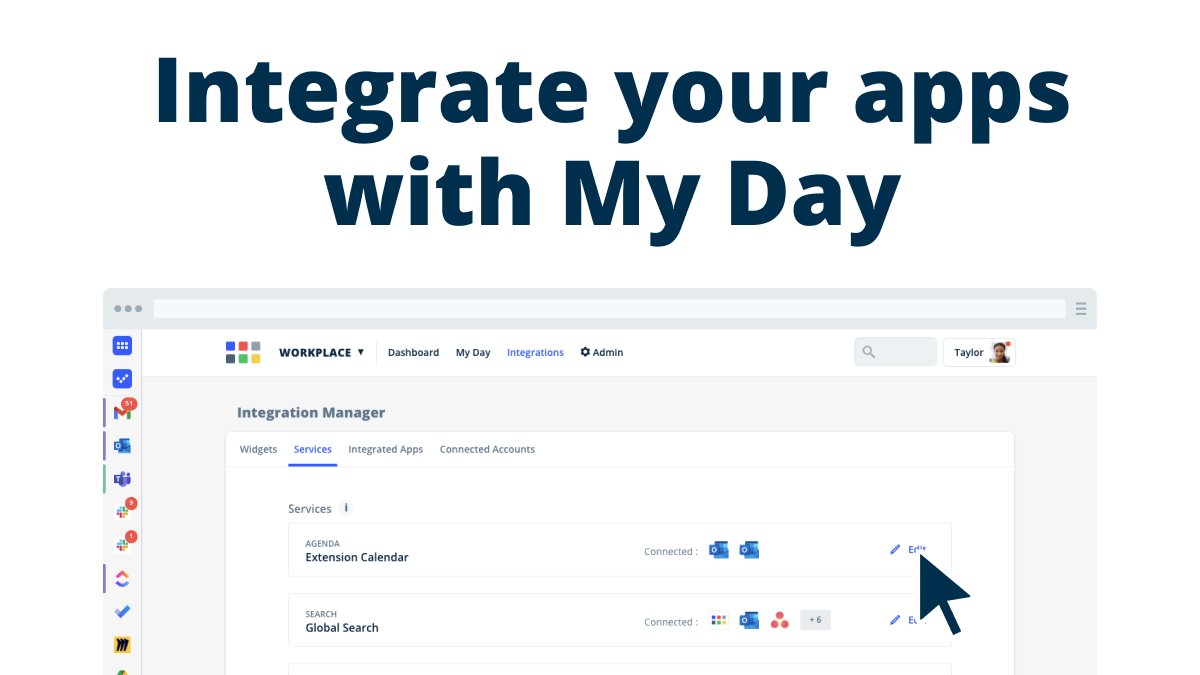
Task: Open Taylor's profile menu
Action: (x=978, y=352)
